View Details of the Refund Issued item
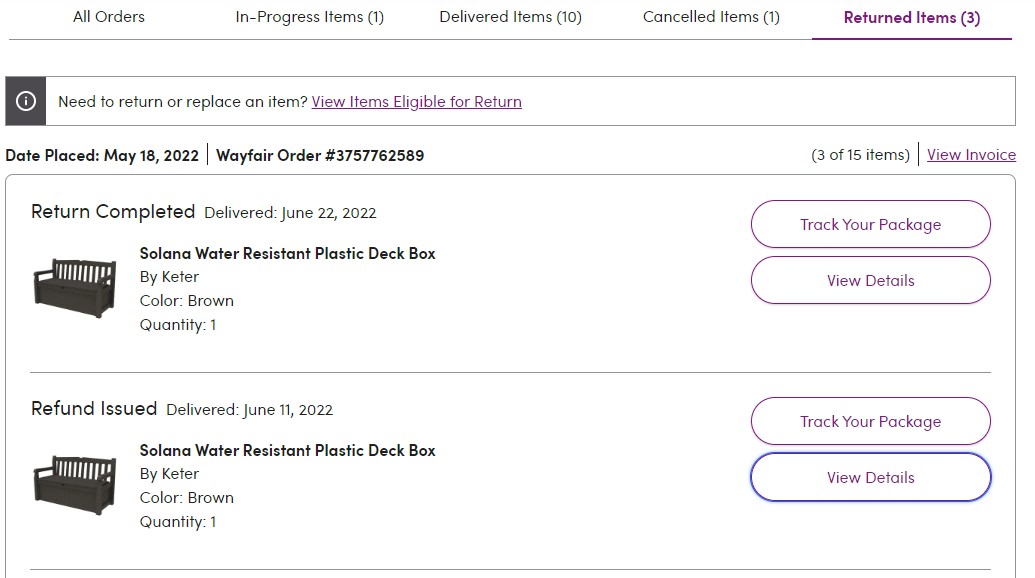 pyautogui.click(x=871, y=477)
